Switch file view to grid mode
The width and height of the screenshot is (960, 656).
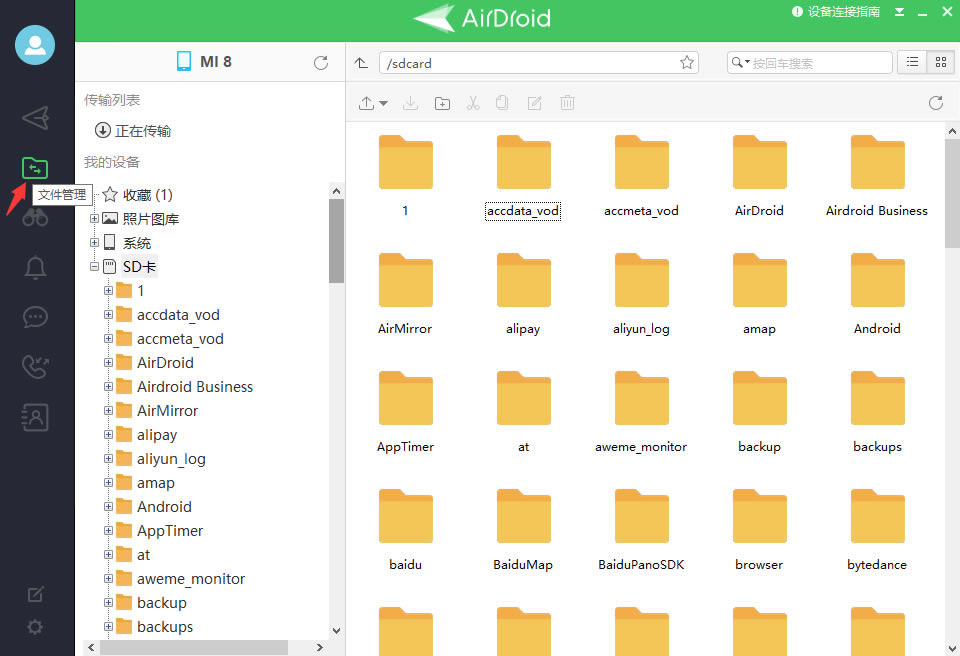point(940,62)
